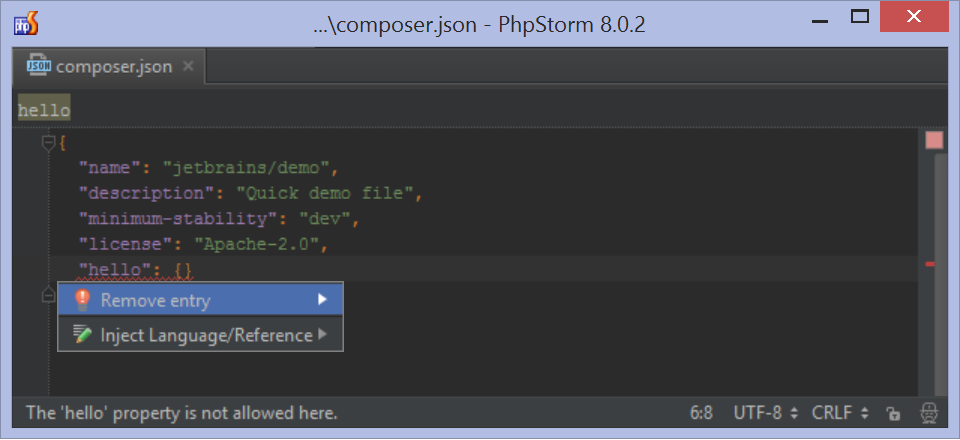Close the PhpStorm window
Screen dimensions: 960x440
pos(914,17)
